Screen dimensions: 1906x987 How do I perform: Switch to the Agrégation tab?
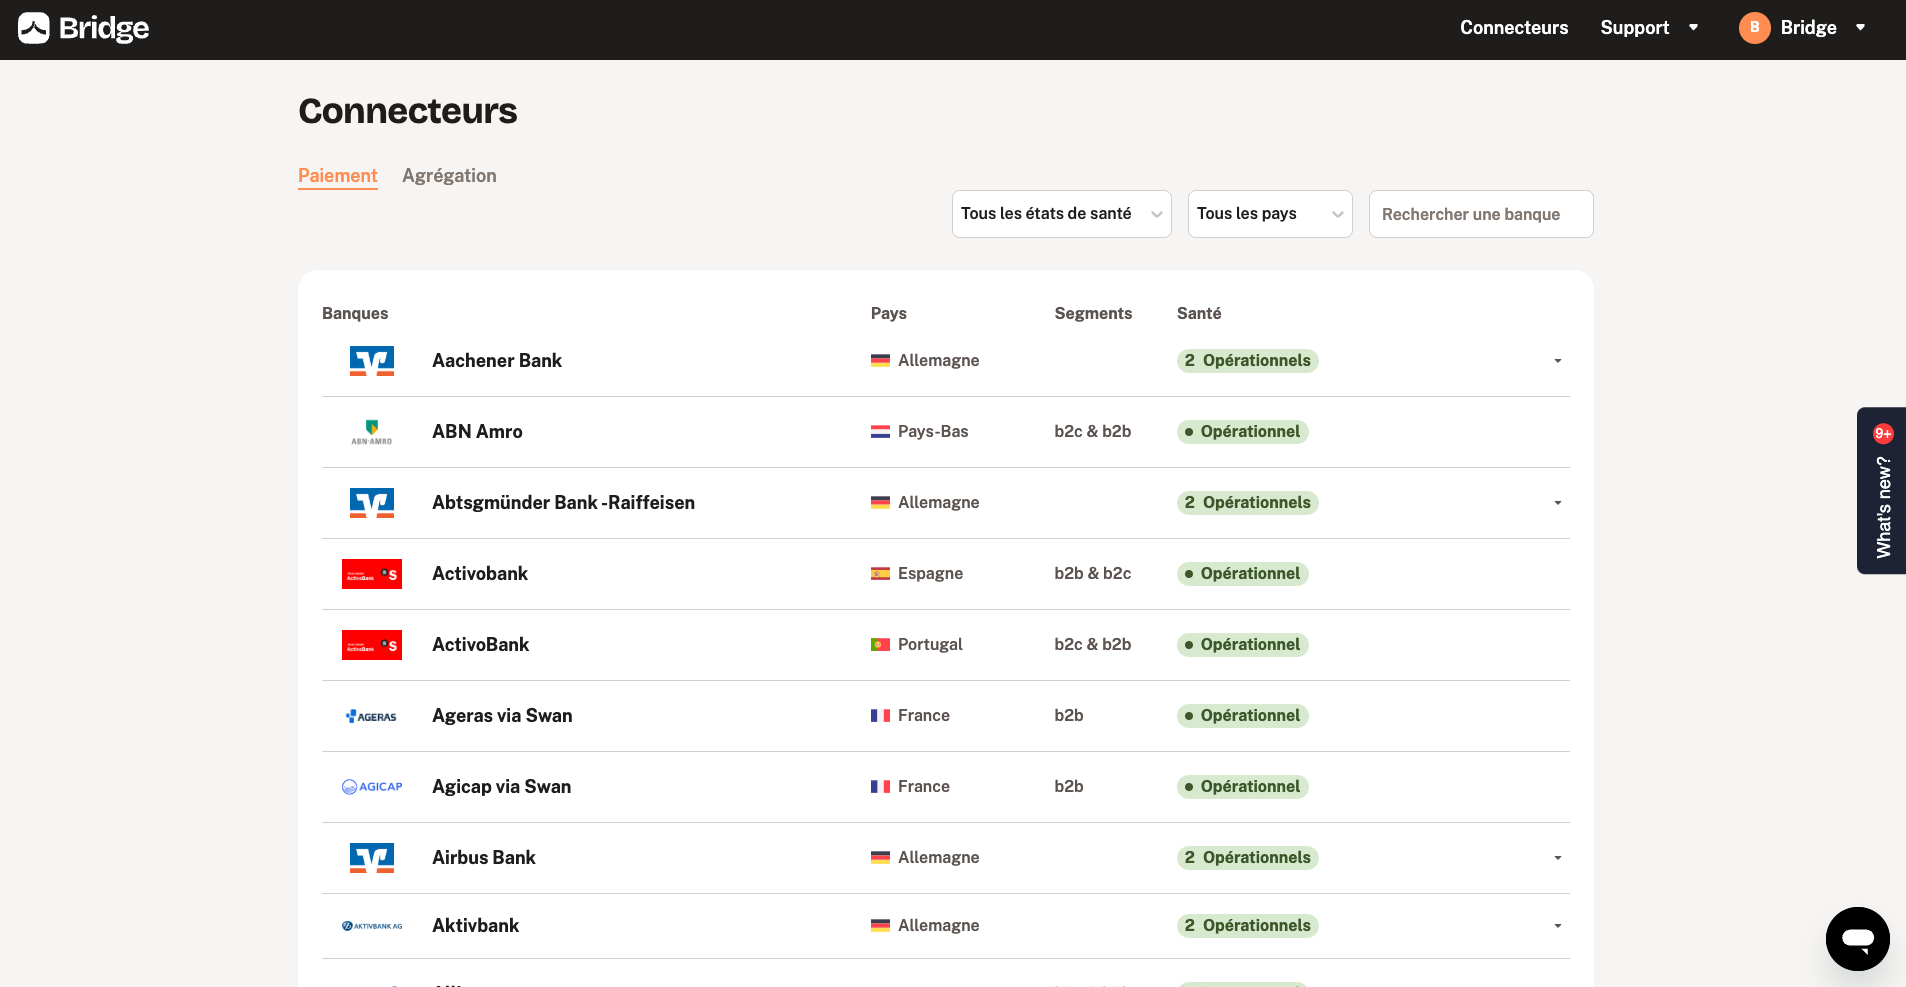point(449,176)
